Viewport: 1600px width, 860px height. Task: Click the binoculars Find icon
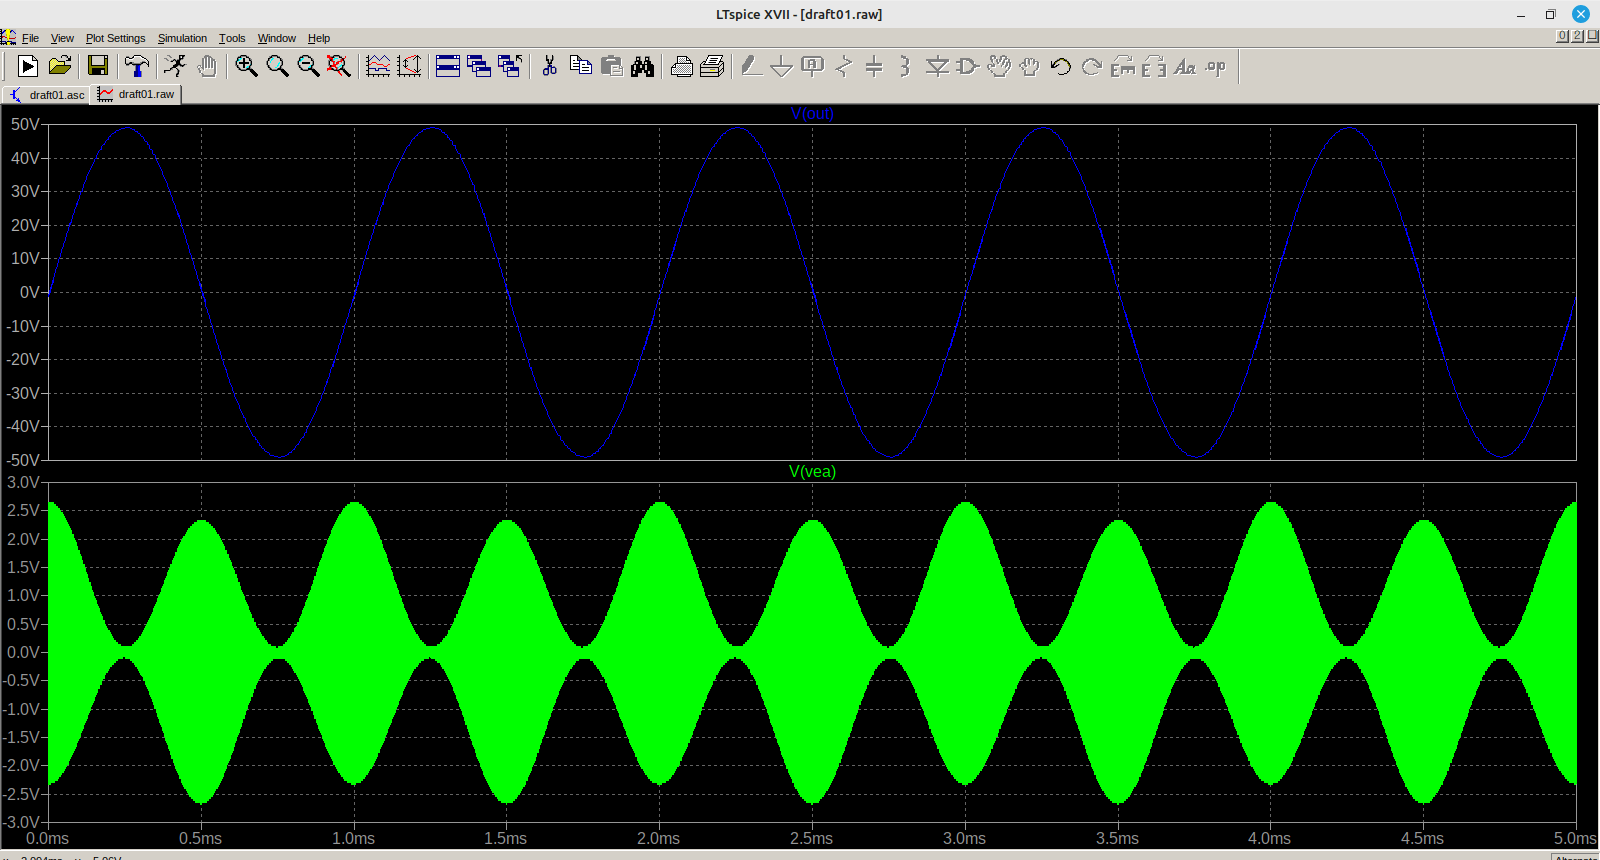tap(642, 66)
